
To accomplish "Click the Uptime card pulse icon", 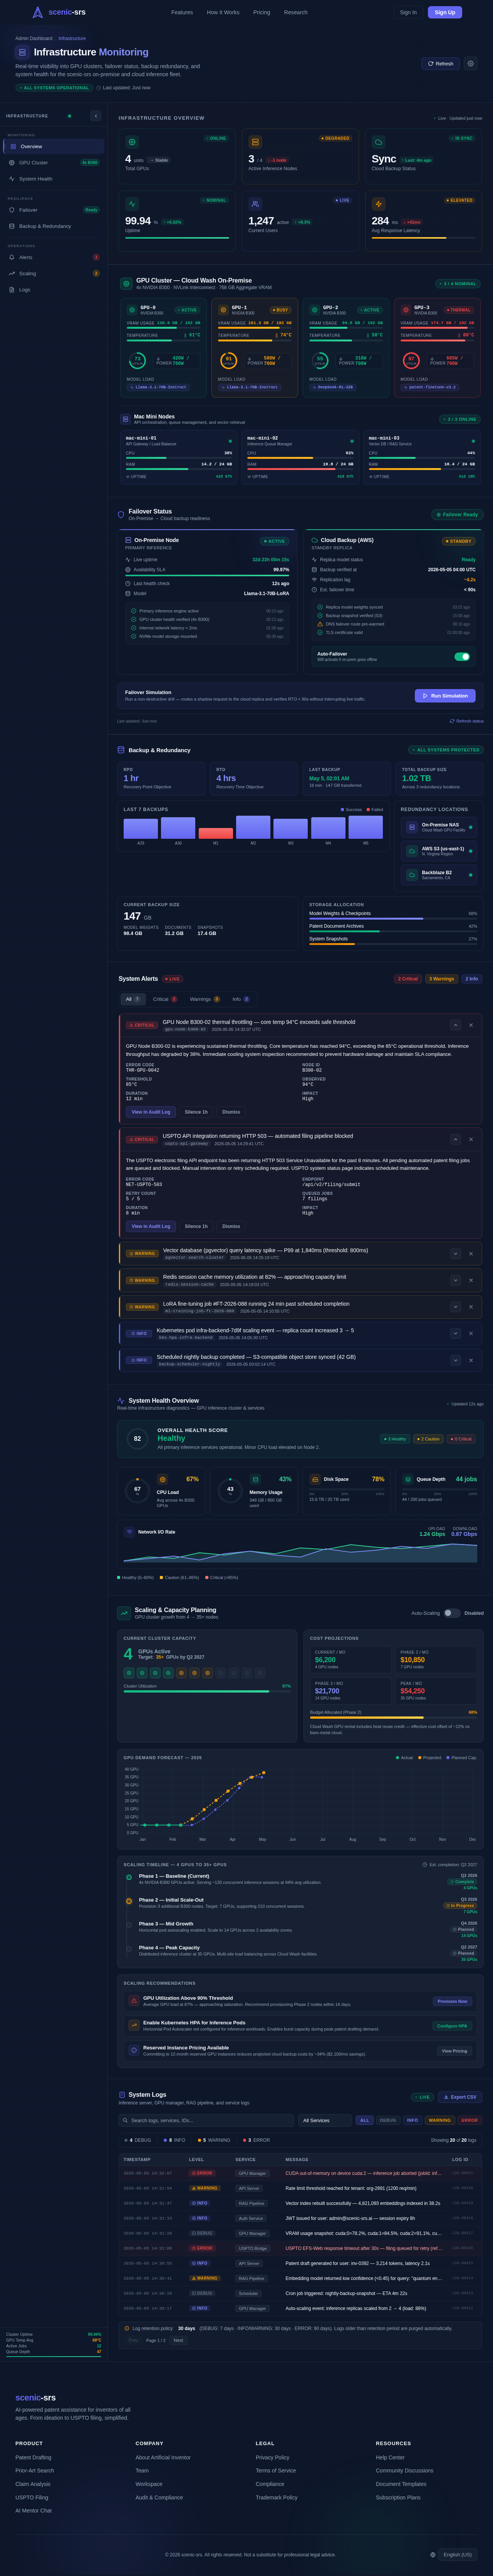I will [x=132, y=204].
